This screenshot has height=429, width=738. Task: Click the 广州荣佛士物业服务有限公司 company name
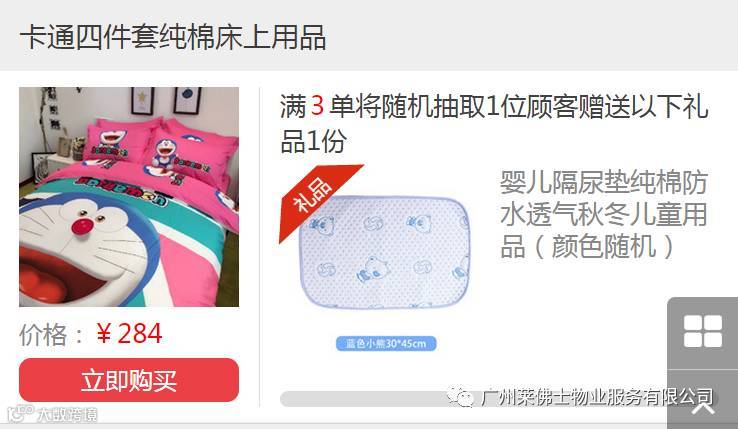(x=597, y=397)
